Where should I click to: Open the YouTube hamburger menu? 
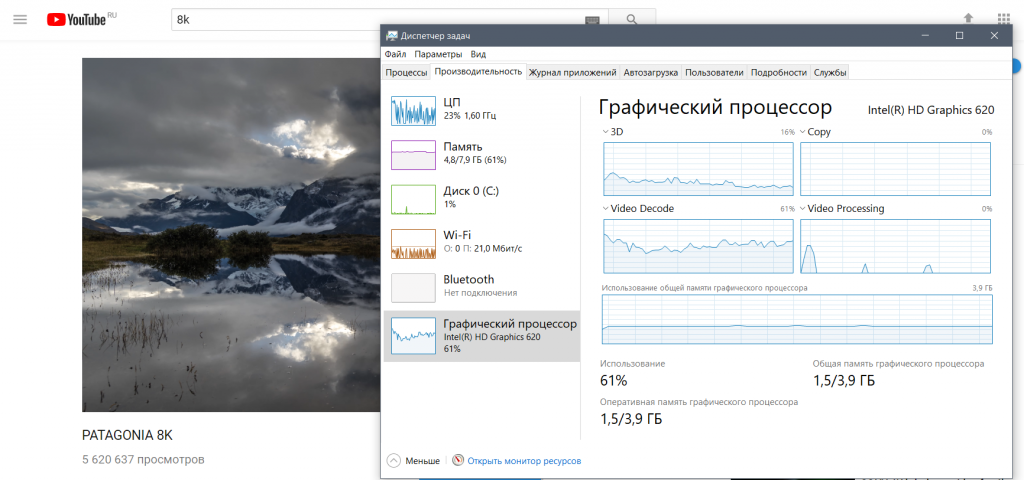(x=20, y=19)
